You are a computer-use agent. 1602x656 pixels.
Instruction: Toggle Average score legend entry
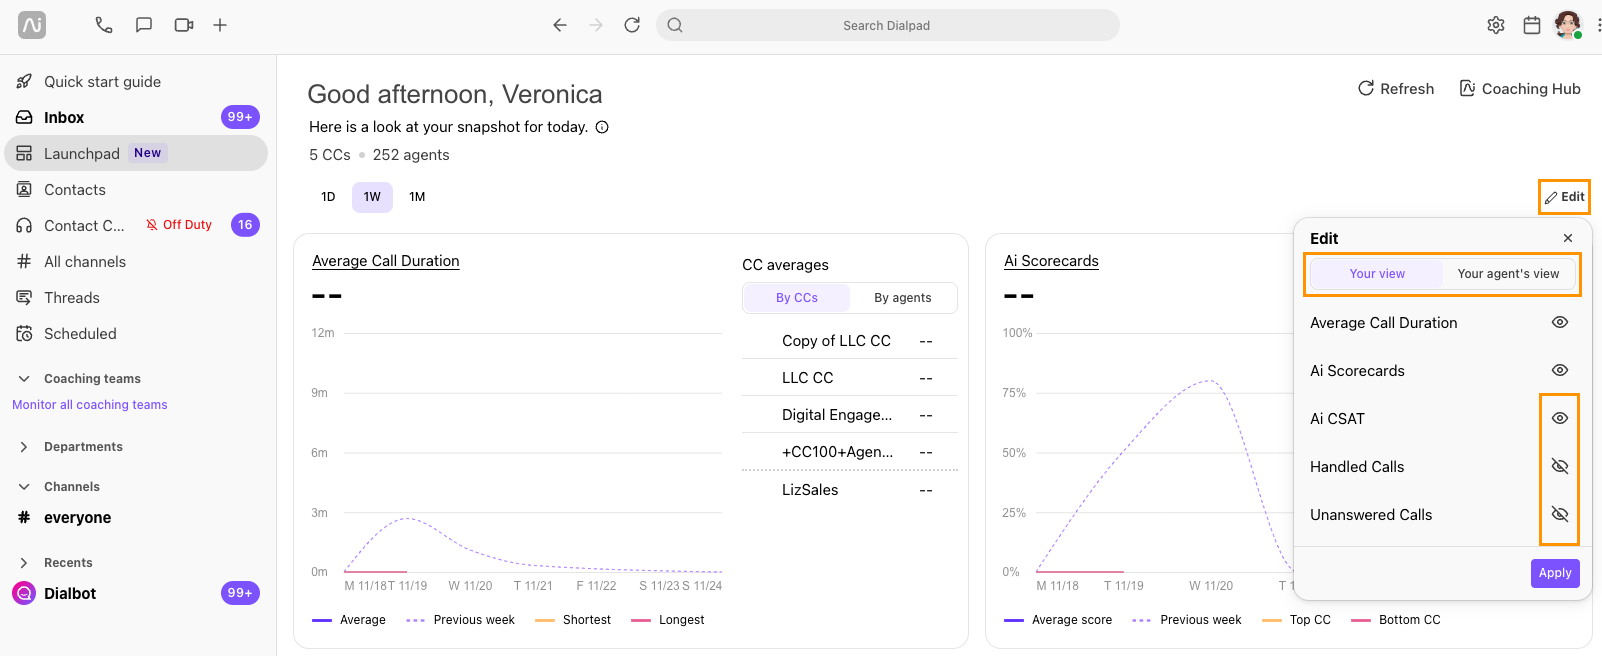1058,620
